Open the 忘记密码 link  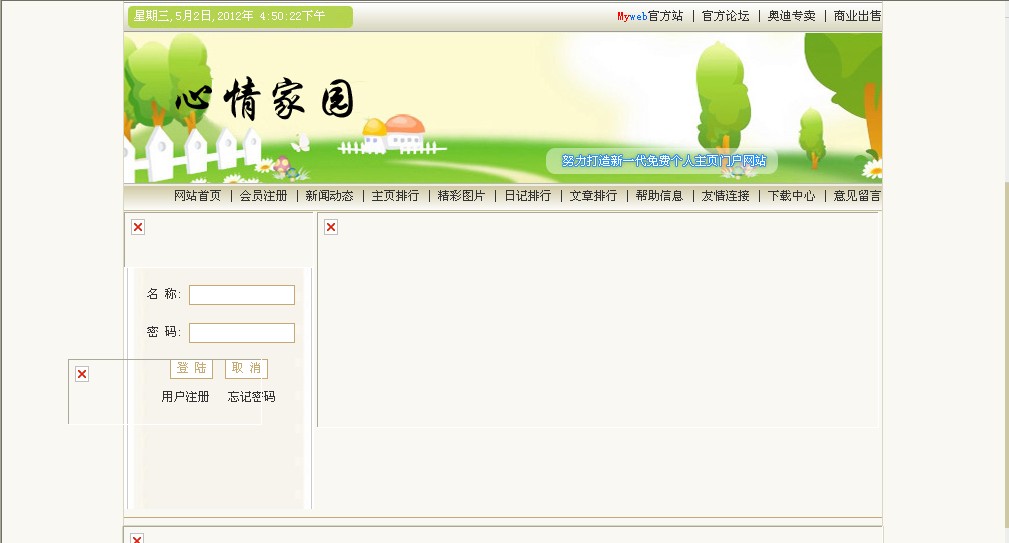252,396
